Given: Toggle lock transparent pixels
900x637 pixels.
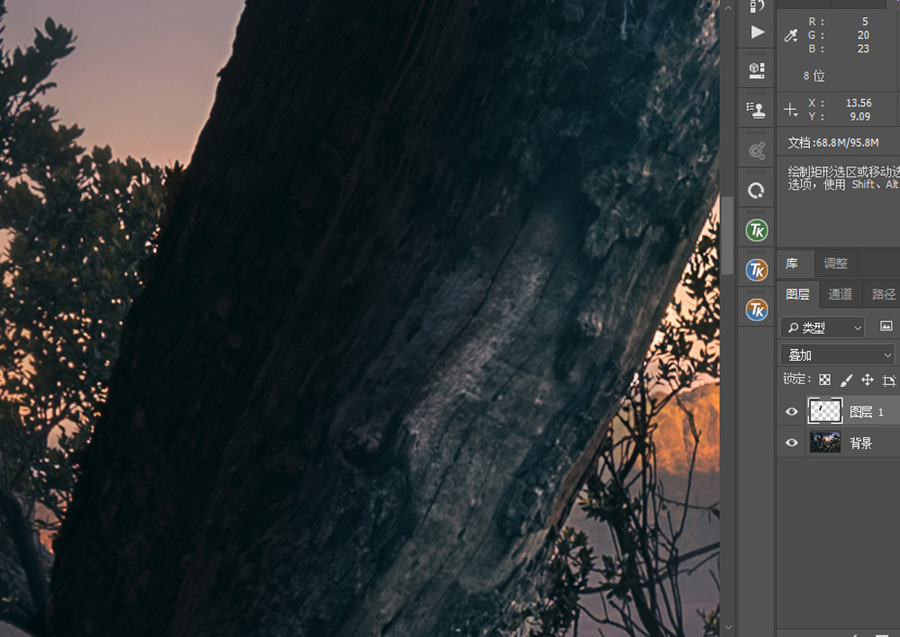Looking at the screenshot, I should click(825, 379).
